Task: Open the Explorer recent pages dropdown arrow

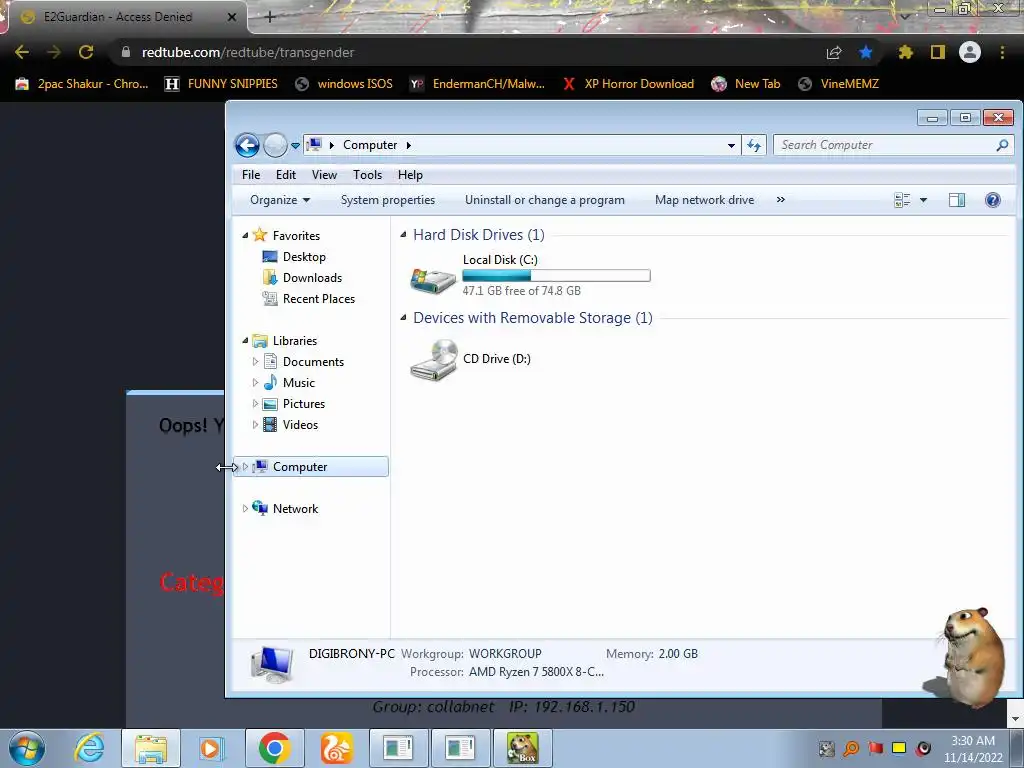Action: click(295, 146)
